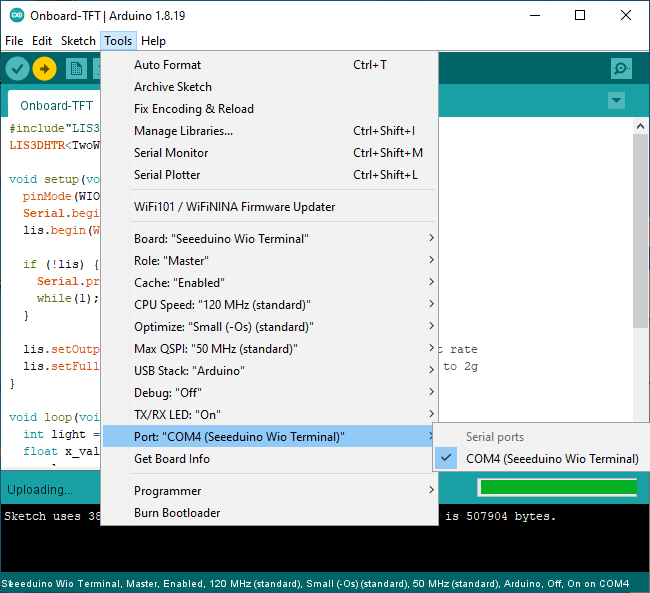Expand the Optimize: "Small (-Os)" submenu
Viewport: 650px width, 593px height.
pyautogui.click(x=270, y=326)
